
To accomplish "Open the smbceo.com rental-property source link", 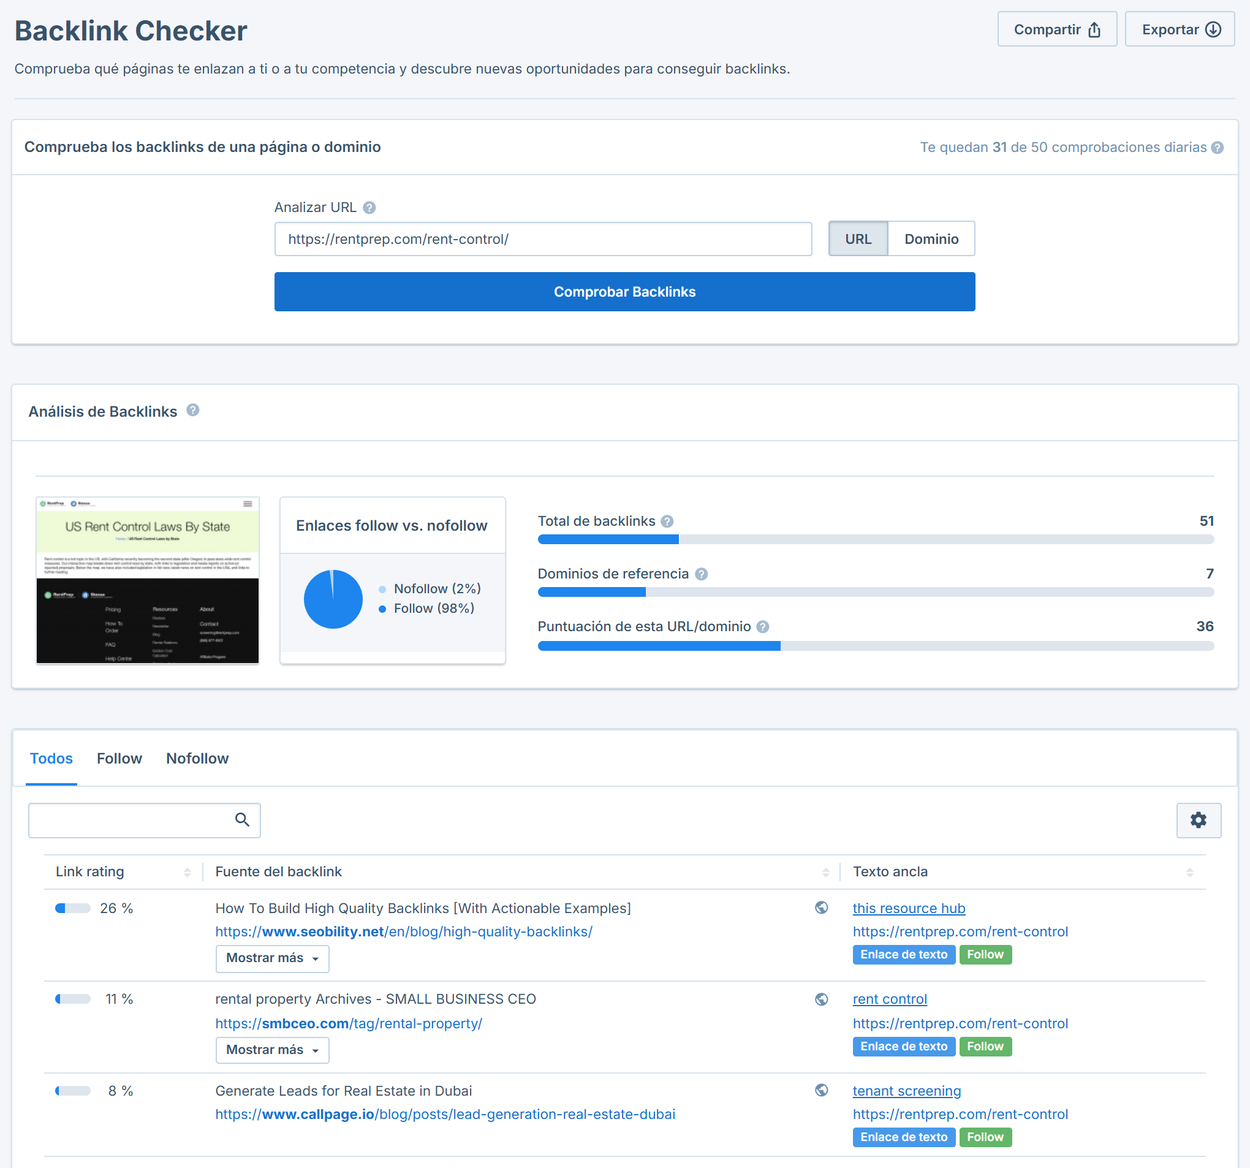I will tap(349, 1024).
